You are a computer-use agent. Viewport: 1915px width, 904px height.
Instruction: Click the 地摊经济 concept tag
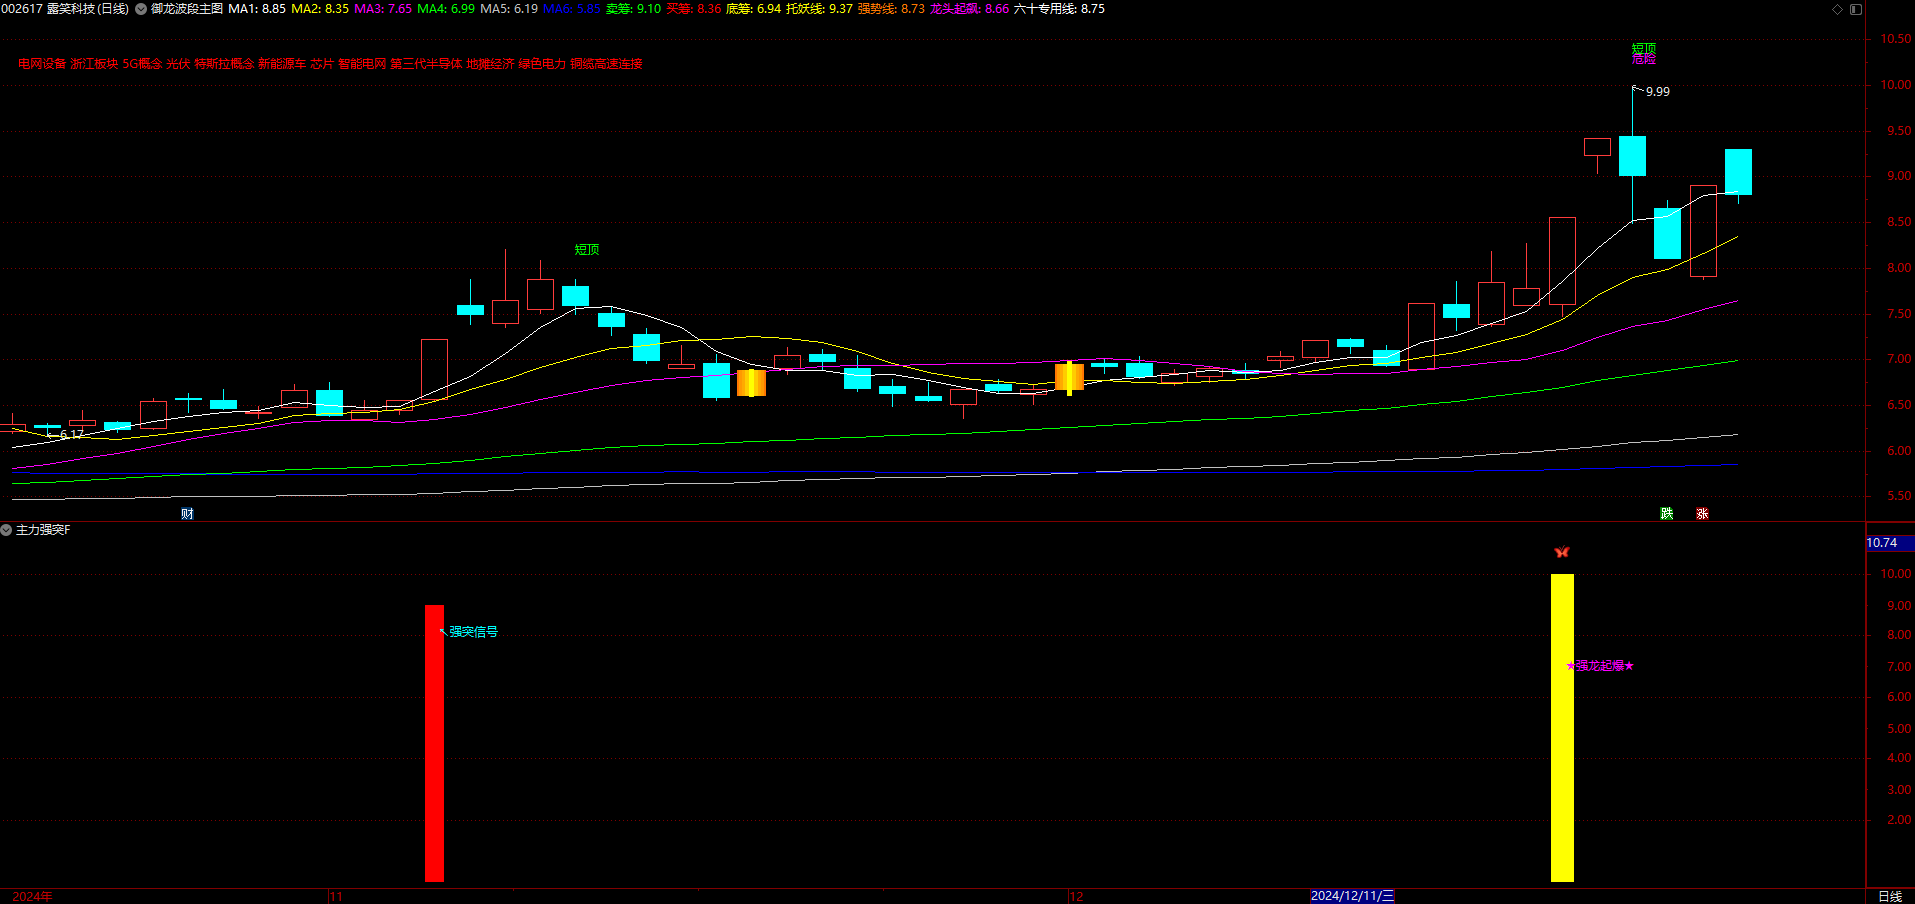(490, 64)
